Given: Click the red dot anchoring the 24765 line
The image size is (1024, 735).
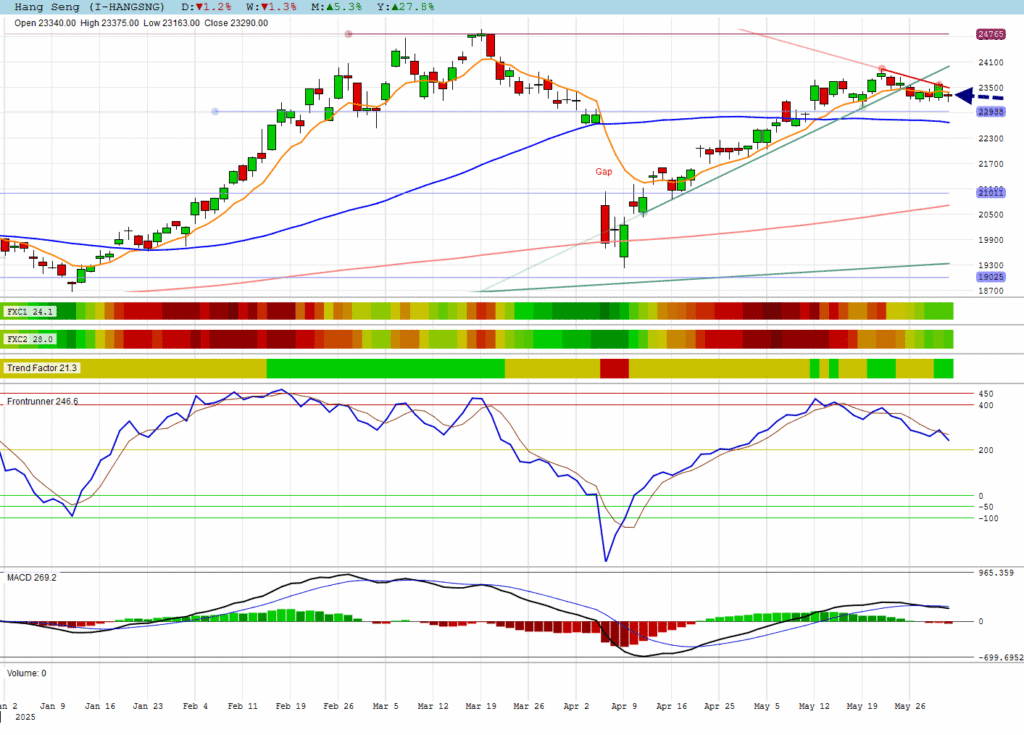Looking at the screenshot, I should 349,34.
